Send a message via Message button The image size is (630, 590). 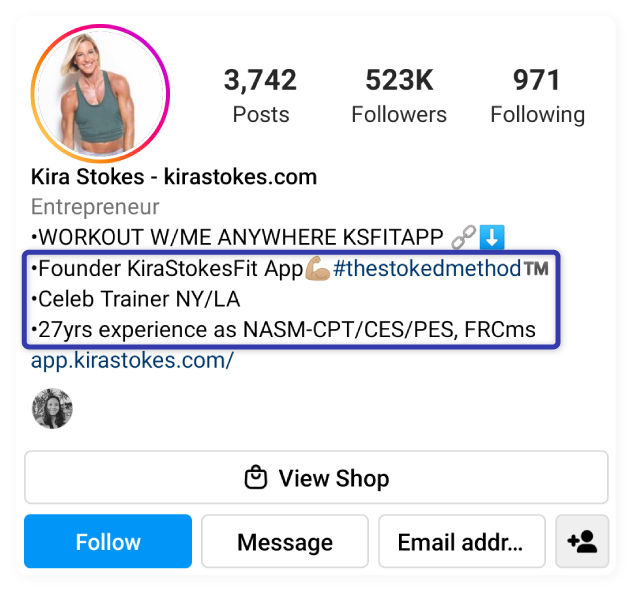click(285, 542)
